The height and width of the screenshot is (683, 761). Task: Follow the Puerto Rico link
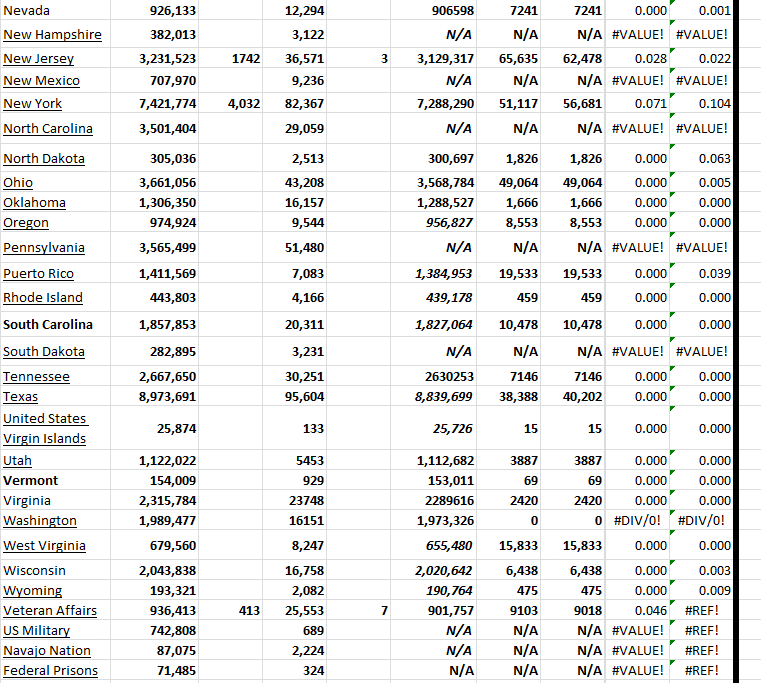pyautogui.click(x=38, y=274)
